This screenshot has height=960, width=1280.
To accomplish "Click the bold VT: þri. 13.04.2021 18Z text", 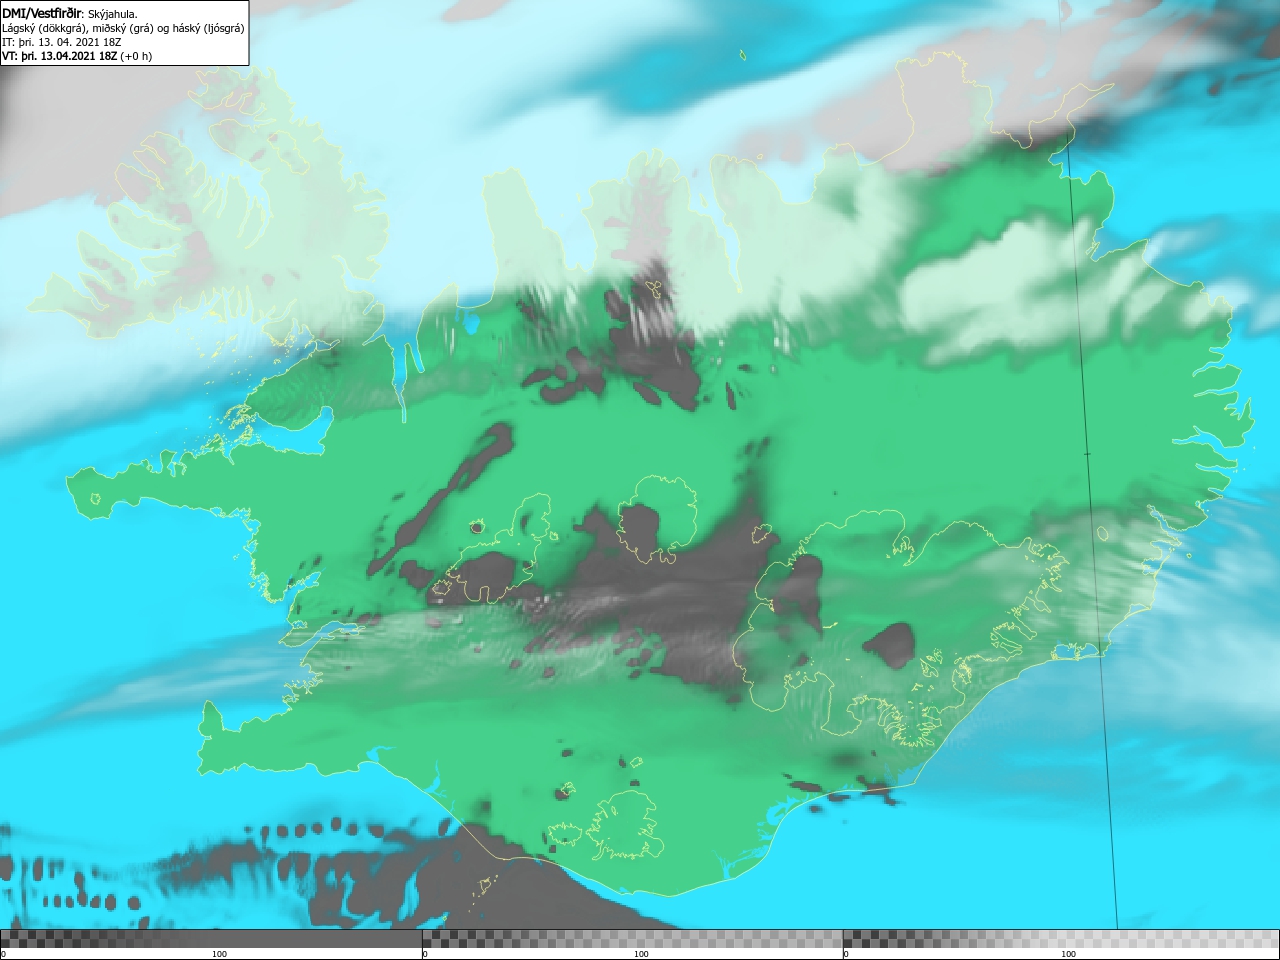I will coord(59,56).
